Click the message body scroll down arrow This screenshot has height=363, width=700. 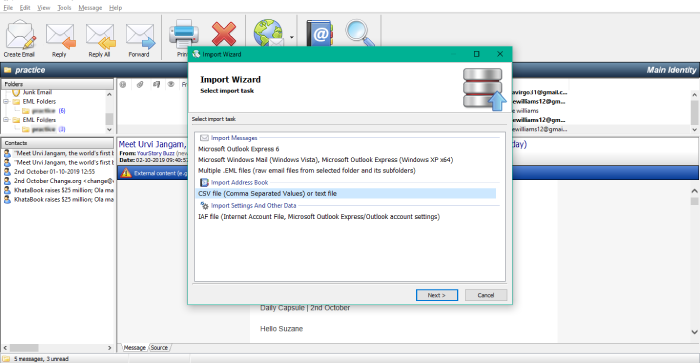coord(695,332)
